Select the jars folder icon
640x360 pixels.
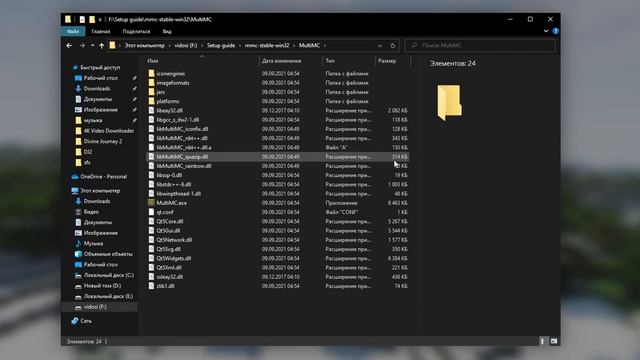click(151, 92)
